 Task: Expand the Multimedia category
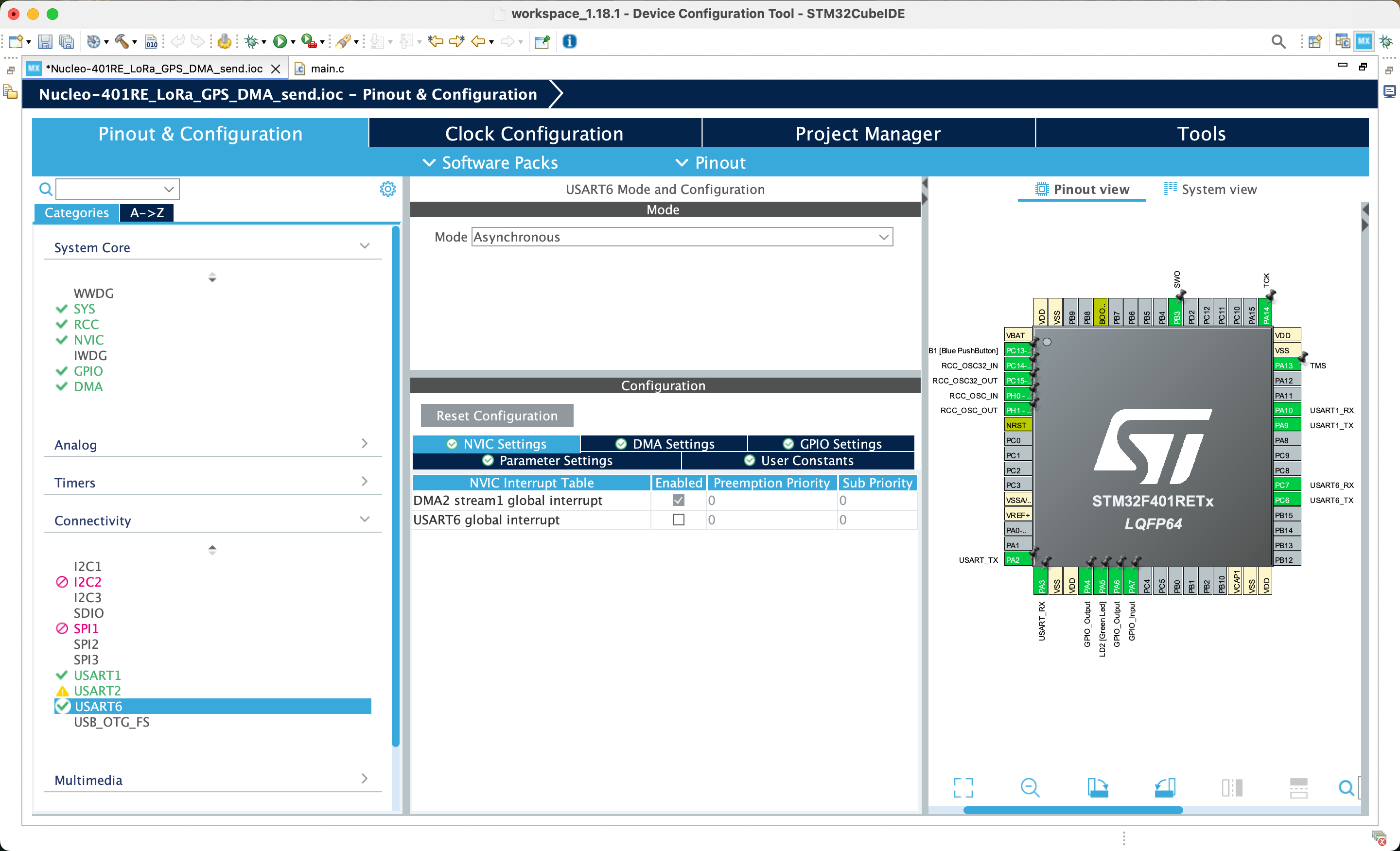click(x=364, y=779)
